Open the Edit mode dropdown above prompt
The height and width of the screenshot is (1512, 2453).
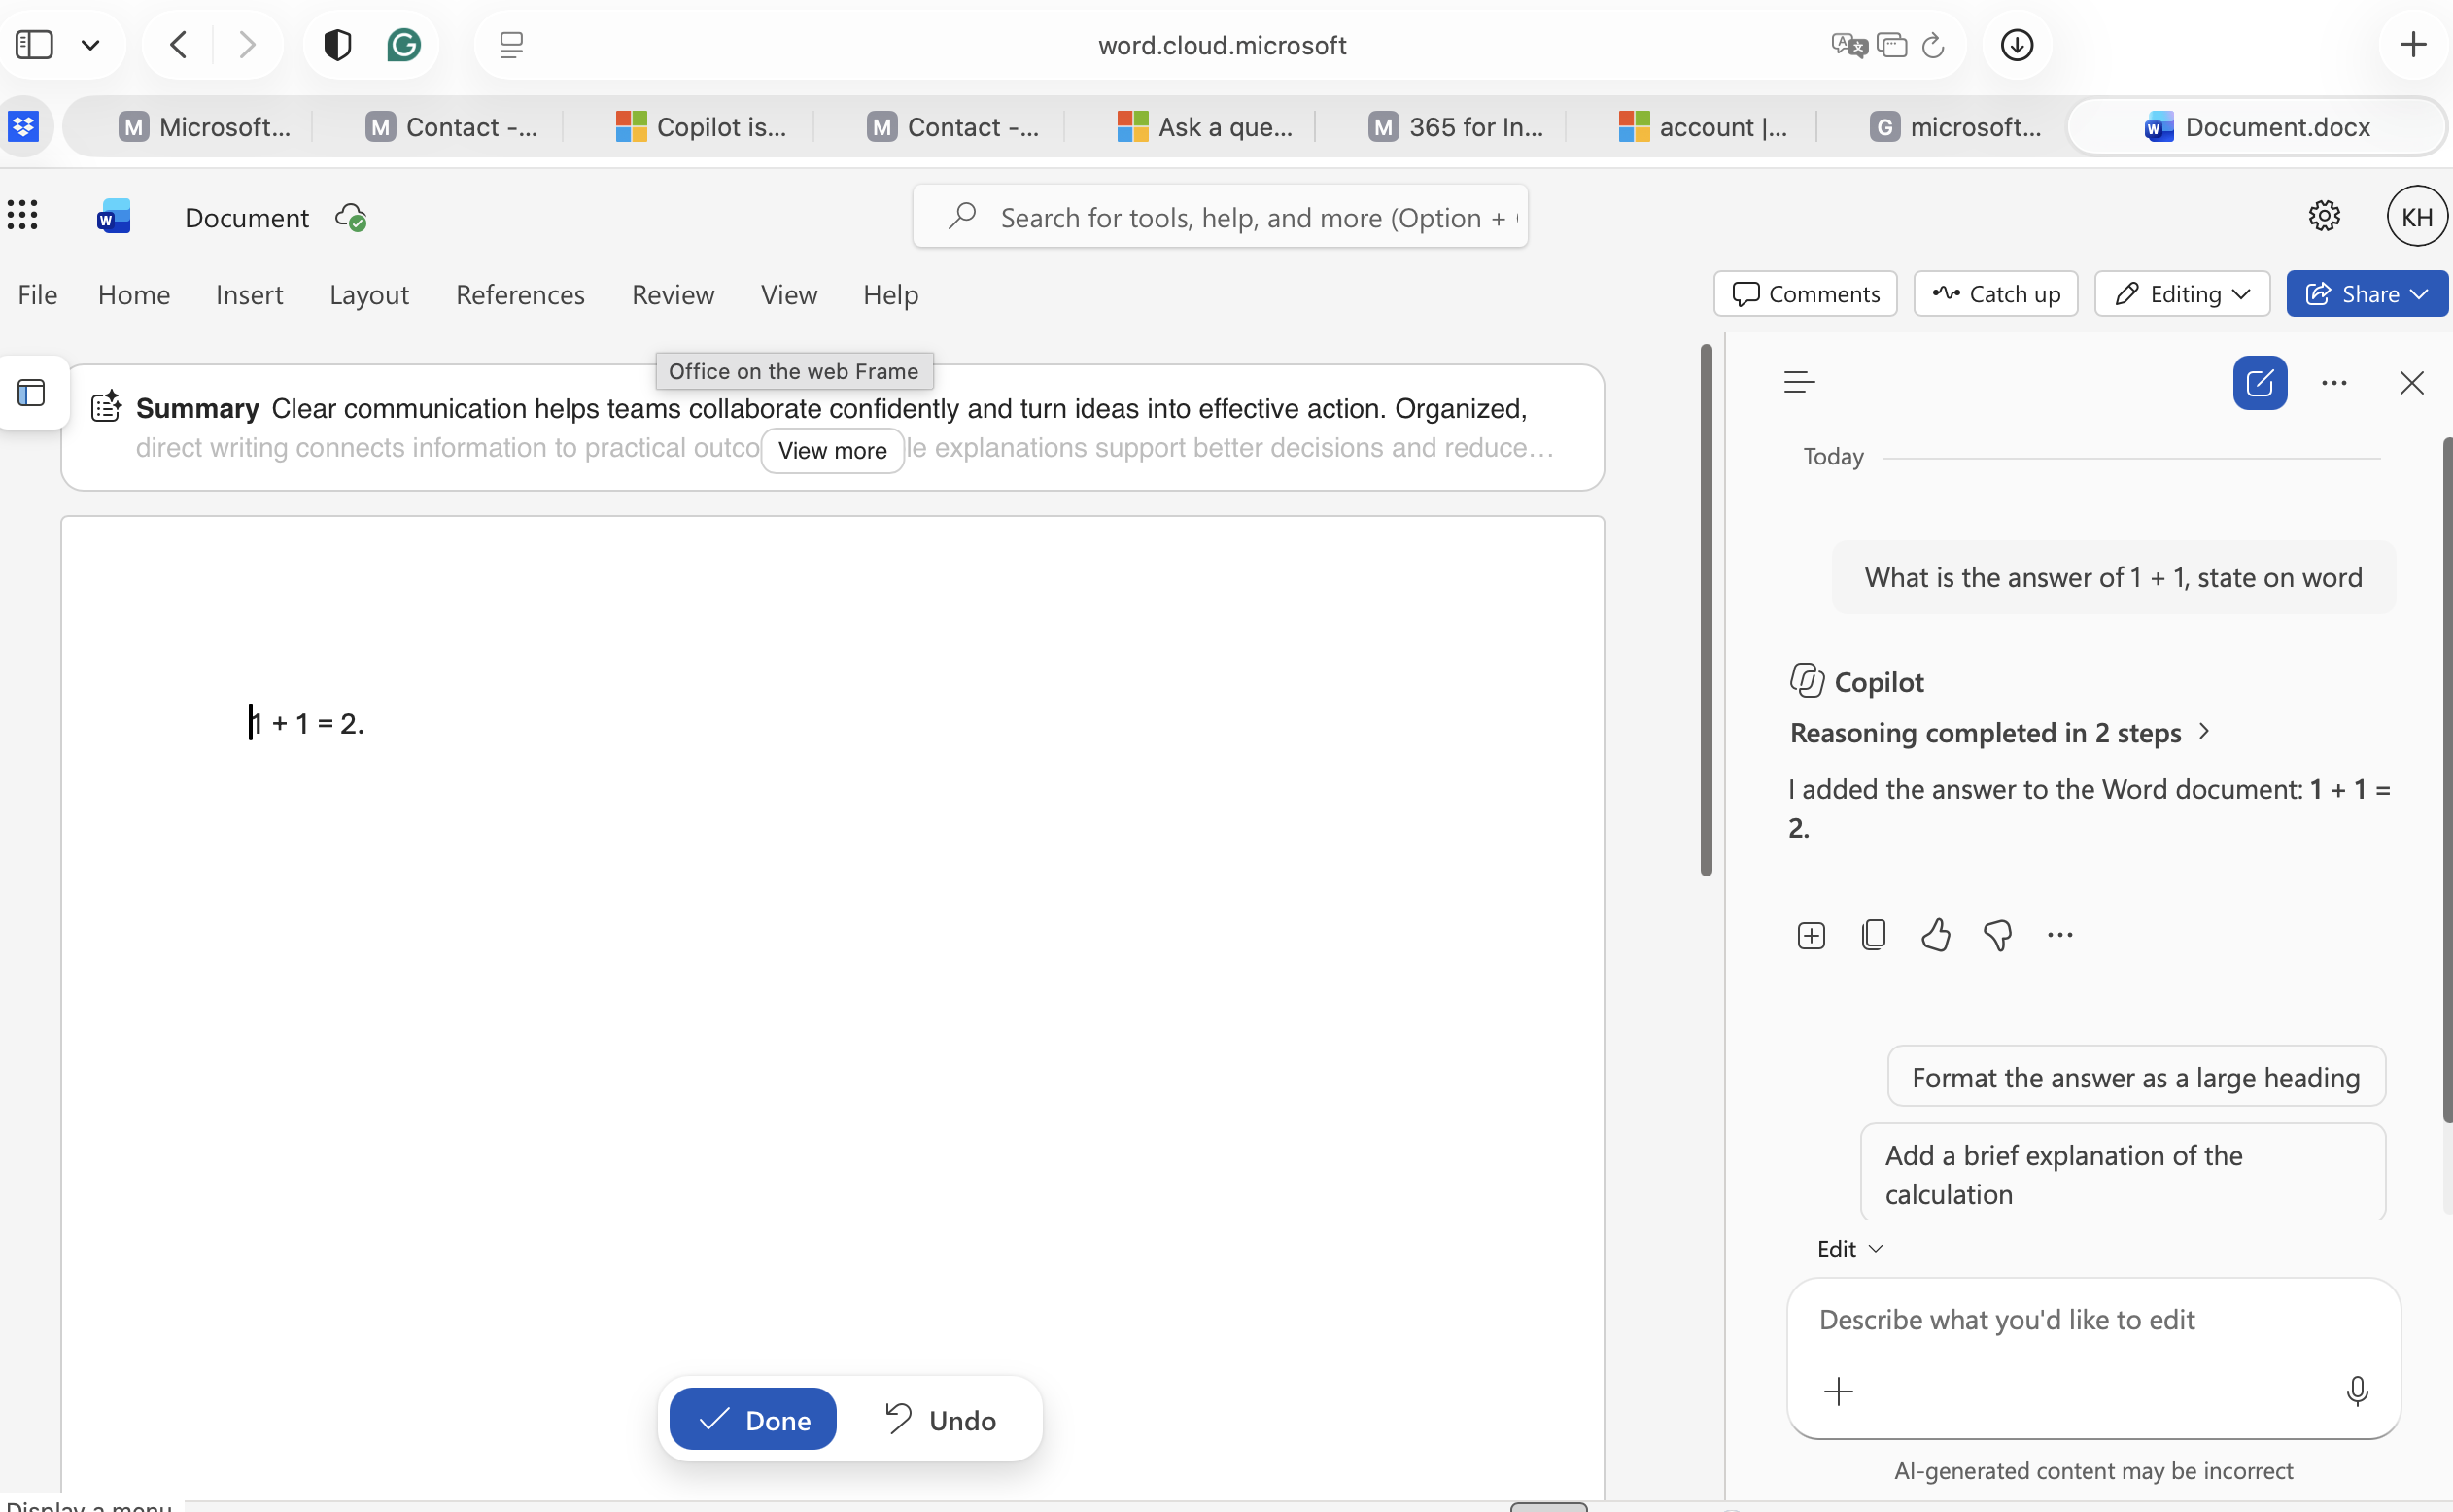click(1849, 1249)
